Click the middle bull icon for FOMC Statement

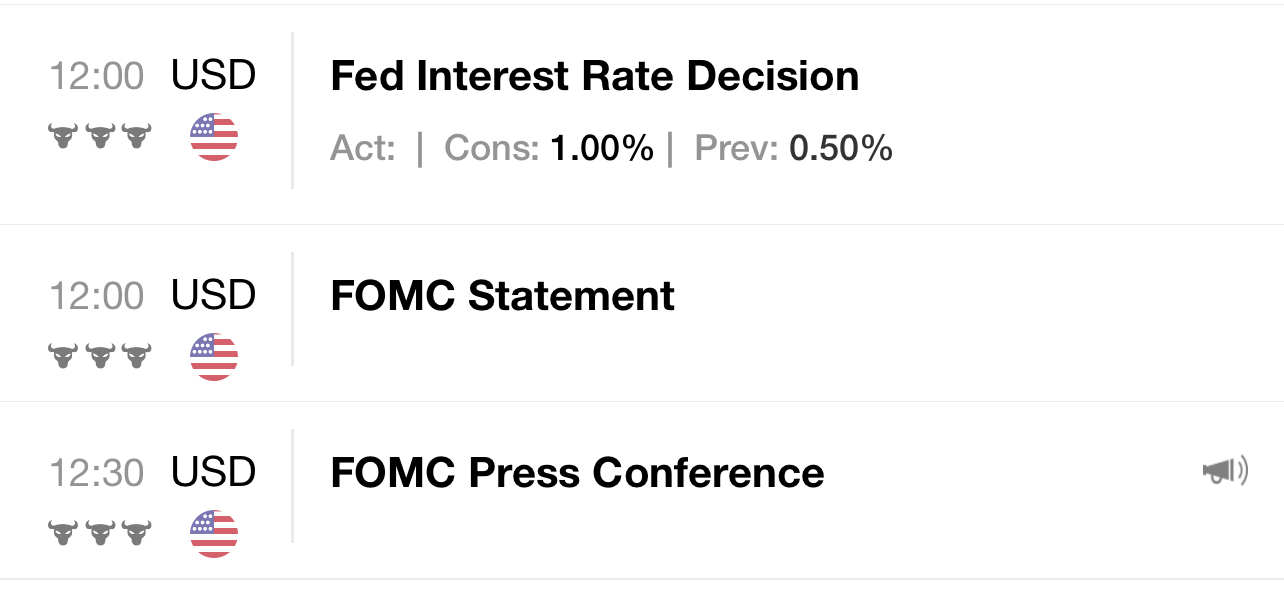(100, 356)
